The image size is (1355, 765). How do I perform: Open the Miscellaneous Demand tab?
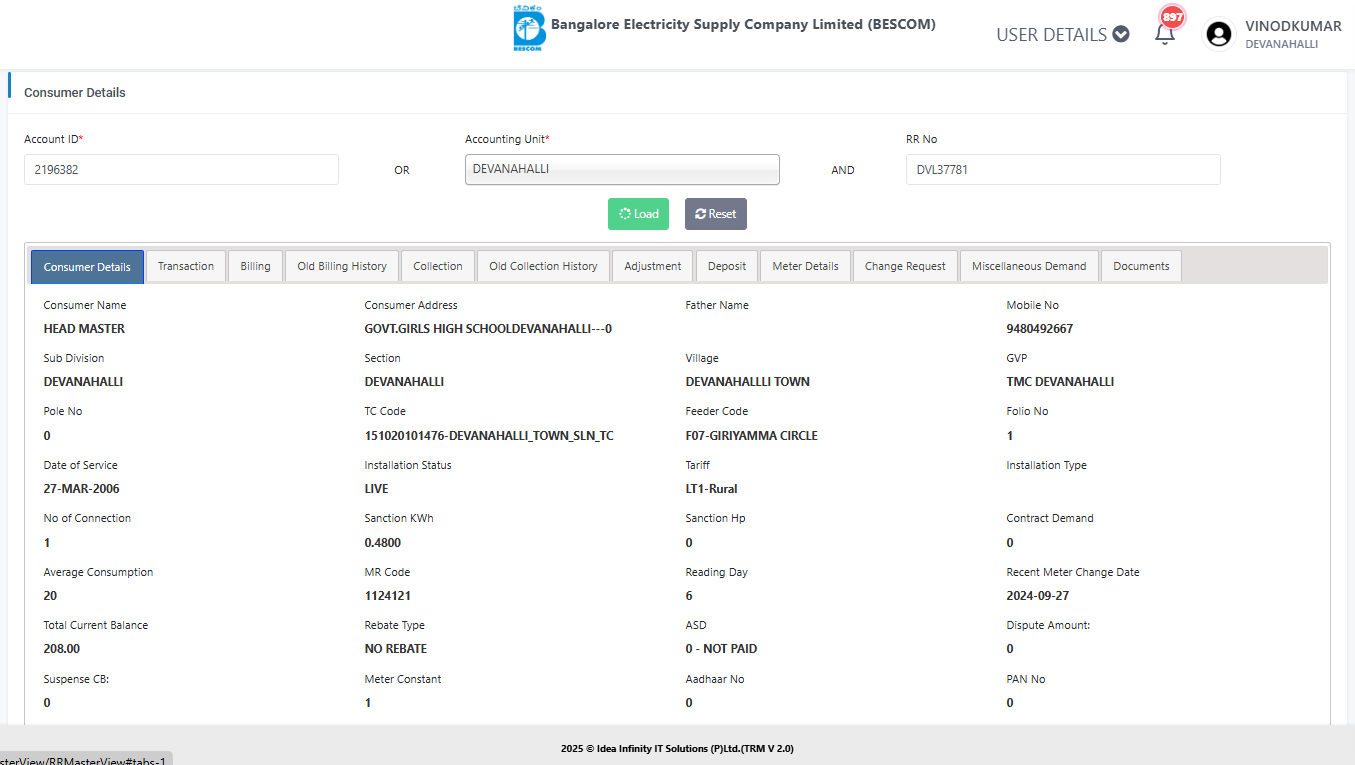point(1028,266)
